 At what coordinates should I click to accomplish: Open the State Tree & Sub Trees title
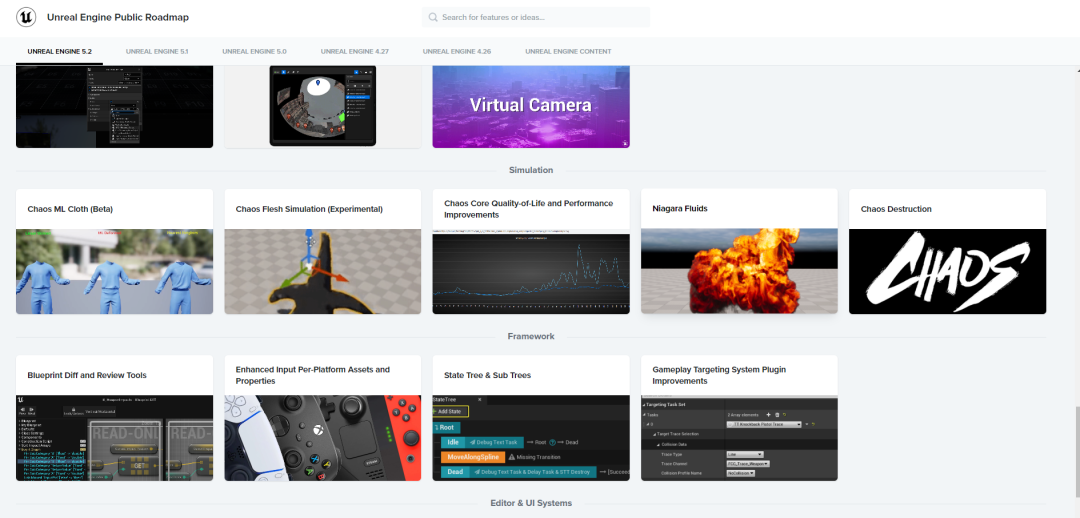point(488,375)
